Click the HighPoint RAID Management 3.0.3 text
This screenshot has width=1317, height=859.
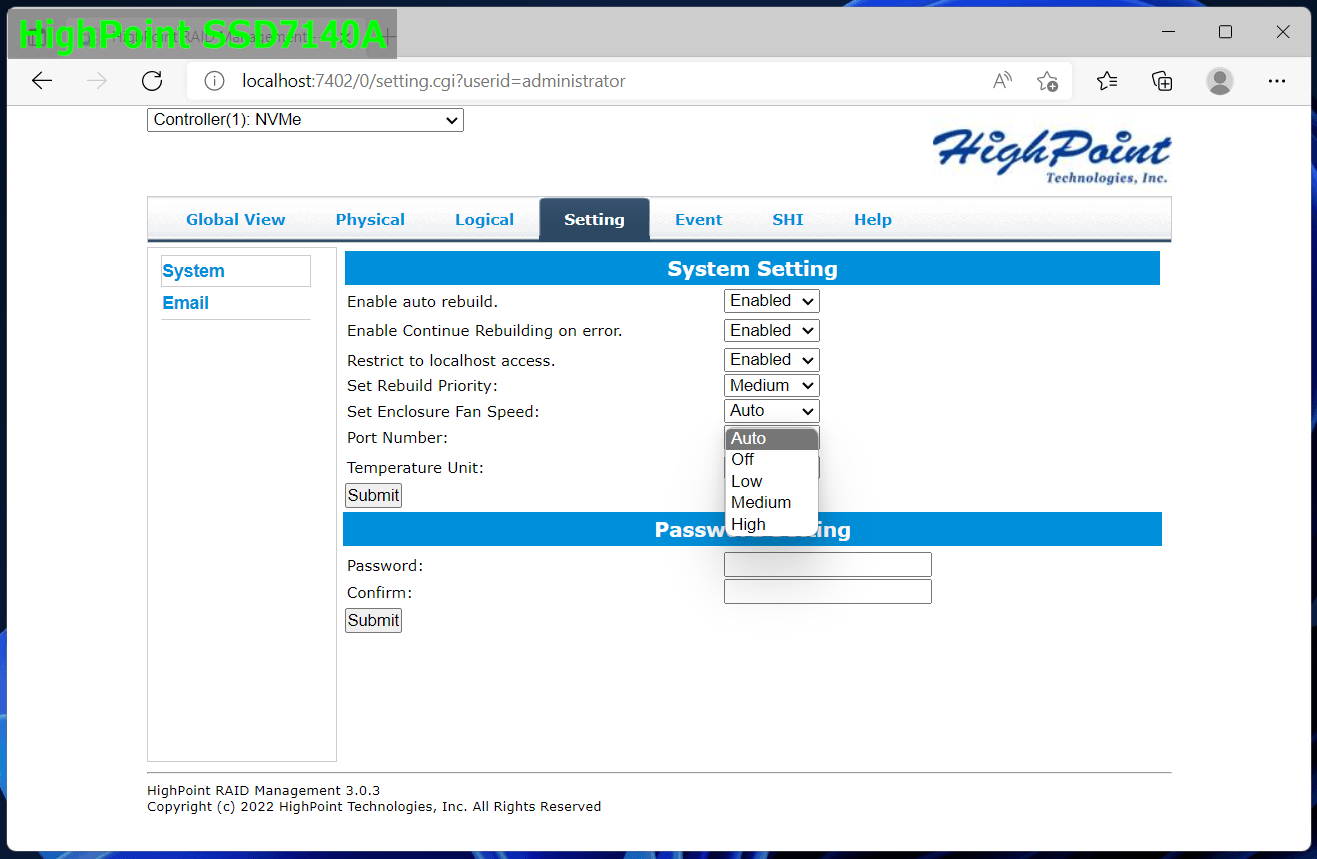[x=264, y=791]
